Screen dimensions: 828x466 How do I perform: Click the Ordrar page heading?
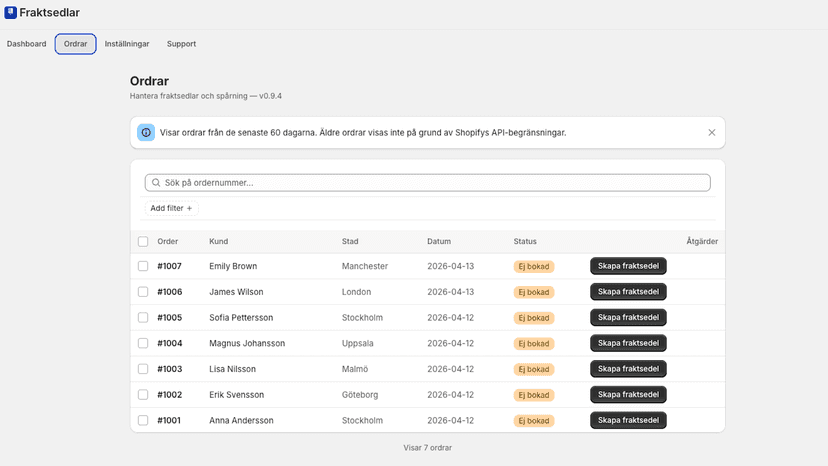click(149, 81)
